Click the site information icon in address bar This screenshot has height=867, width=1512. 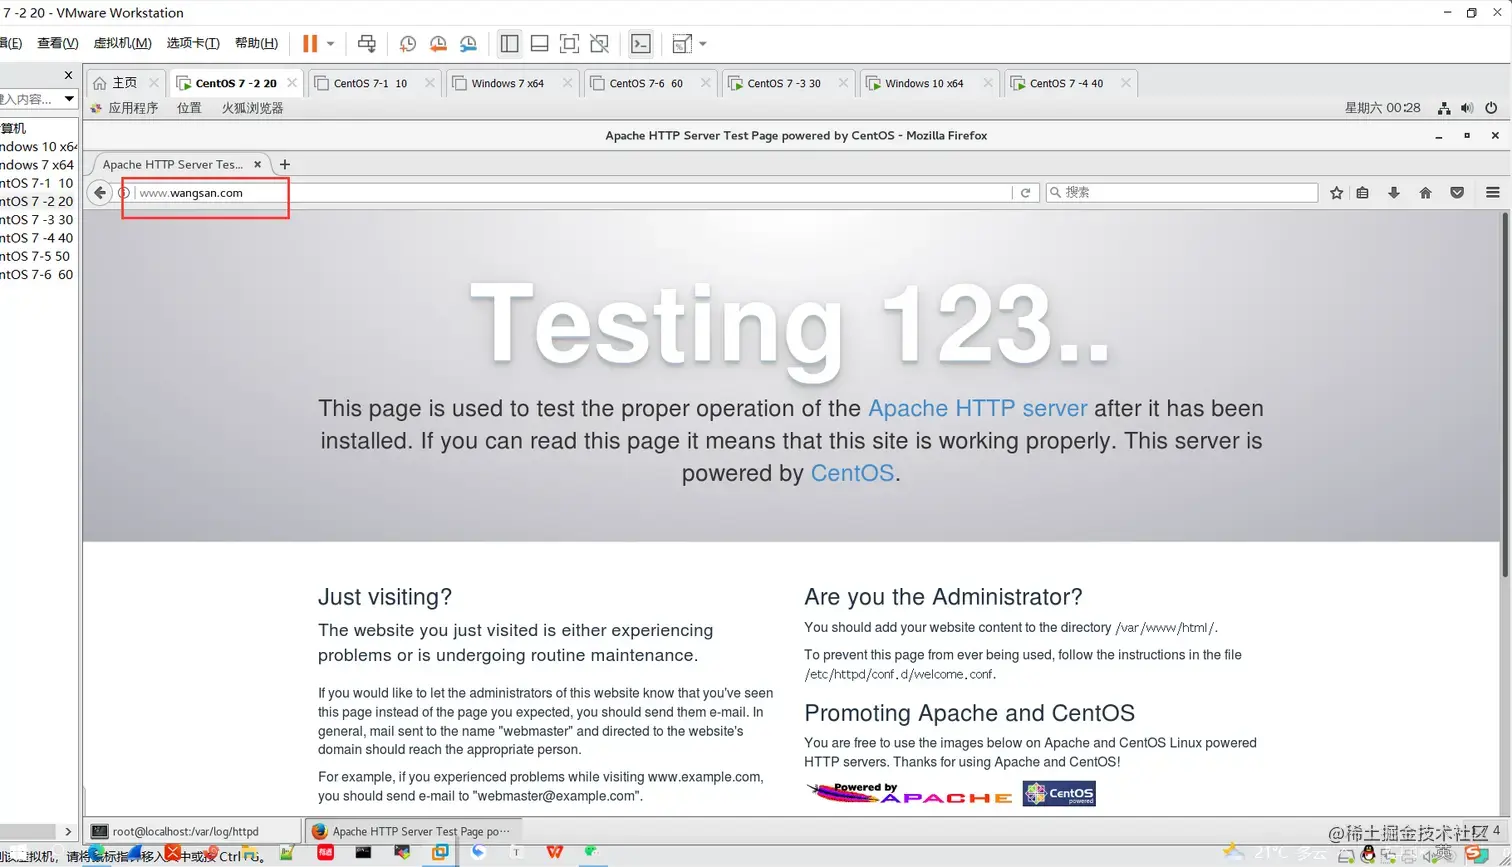pos(124,193)
